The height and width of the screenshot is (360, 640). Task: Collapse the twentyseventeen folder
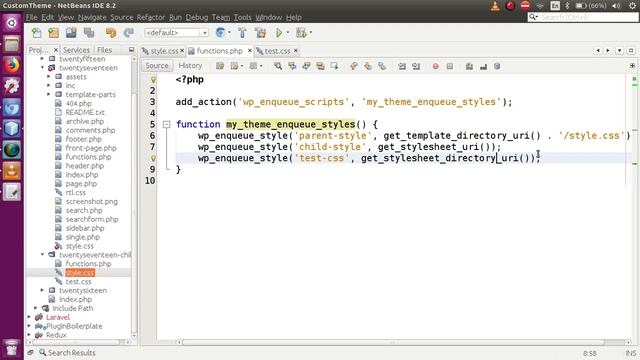point(42,68)
